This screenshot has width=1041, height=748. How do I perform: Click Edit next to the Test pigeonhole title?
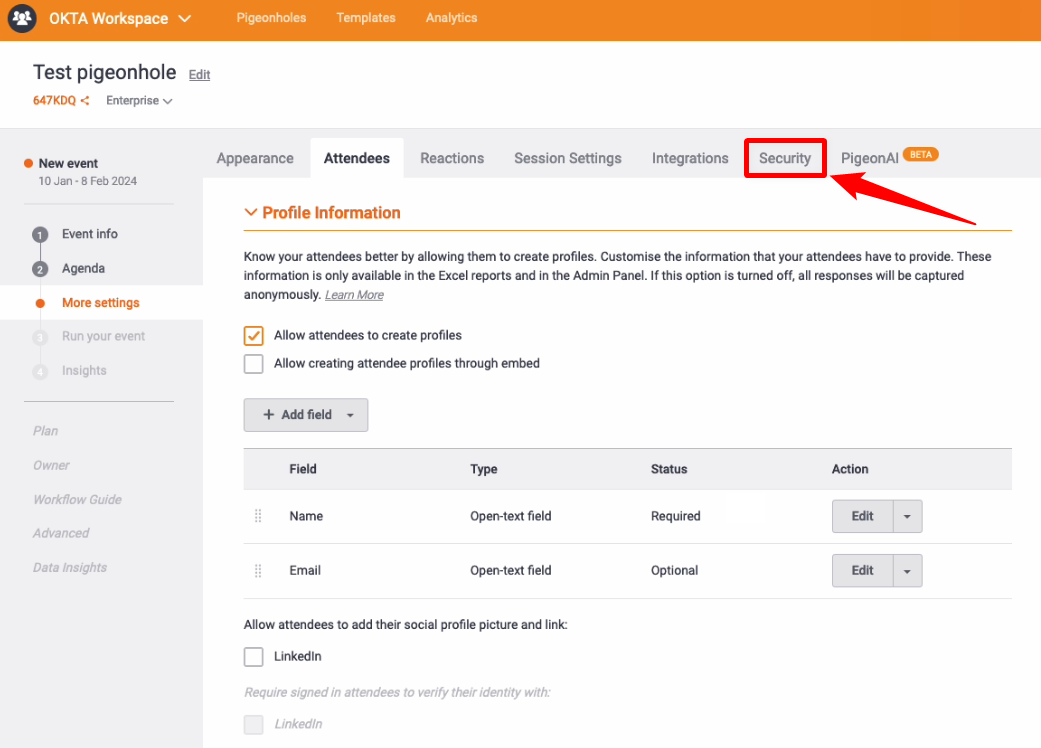click(199, 74)
